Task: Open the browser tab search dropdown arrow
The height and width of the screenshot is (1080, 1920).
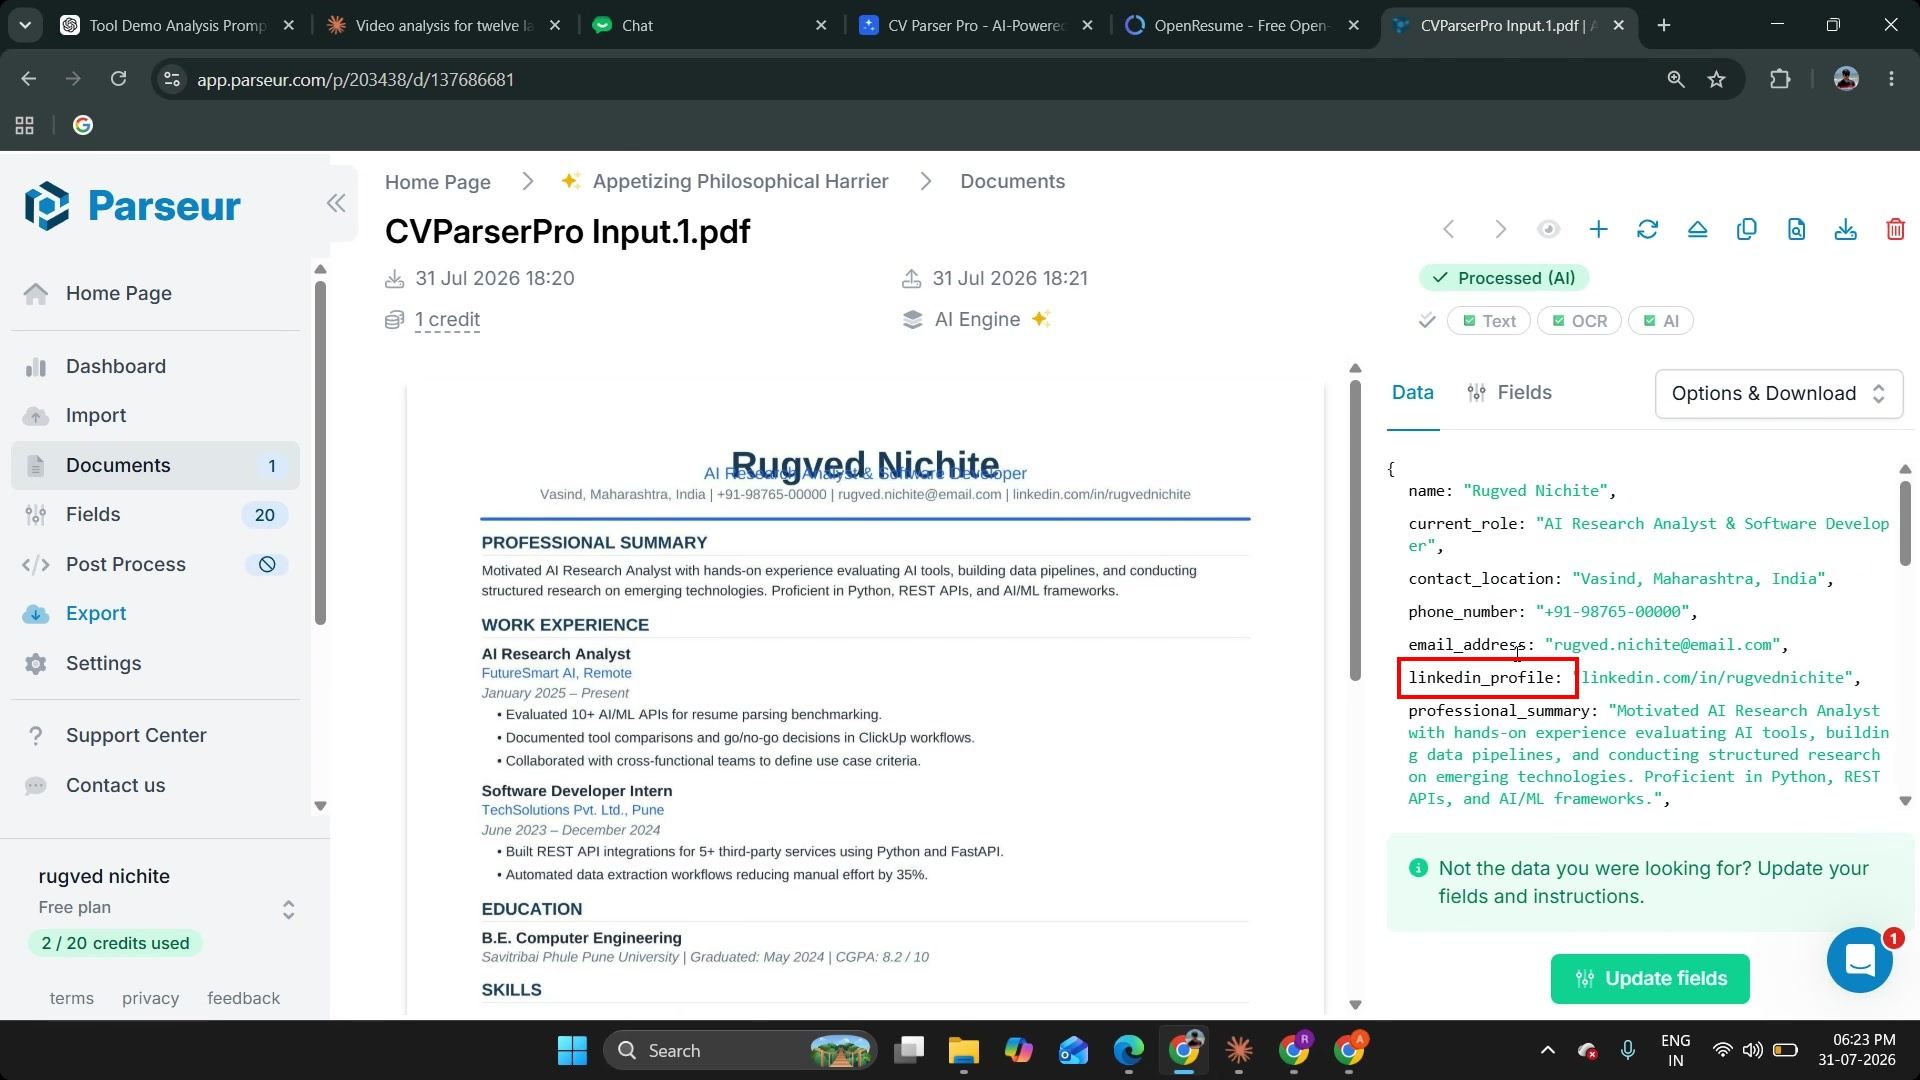Action: coord(25,26)
